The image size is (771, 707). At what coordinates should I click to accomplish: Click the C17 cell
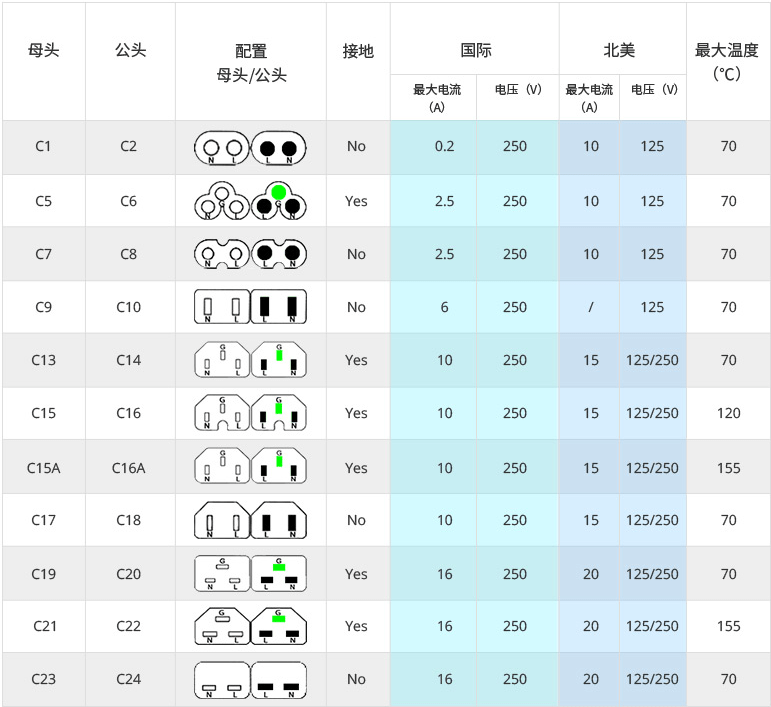point(43,520)
